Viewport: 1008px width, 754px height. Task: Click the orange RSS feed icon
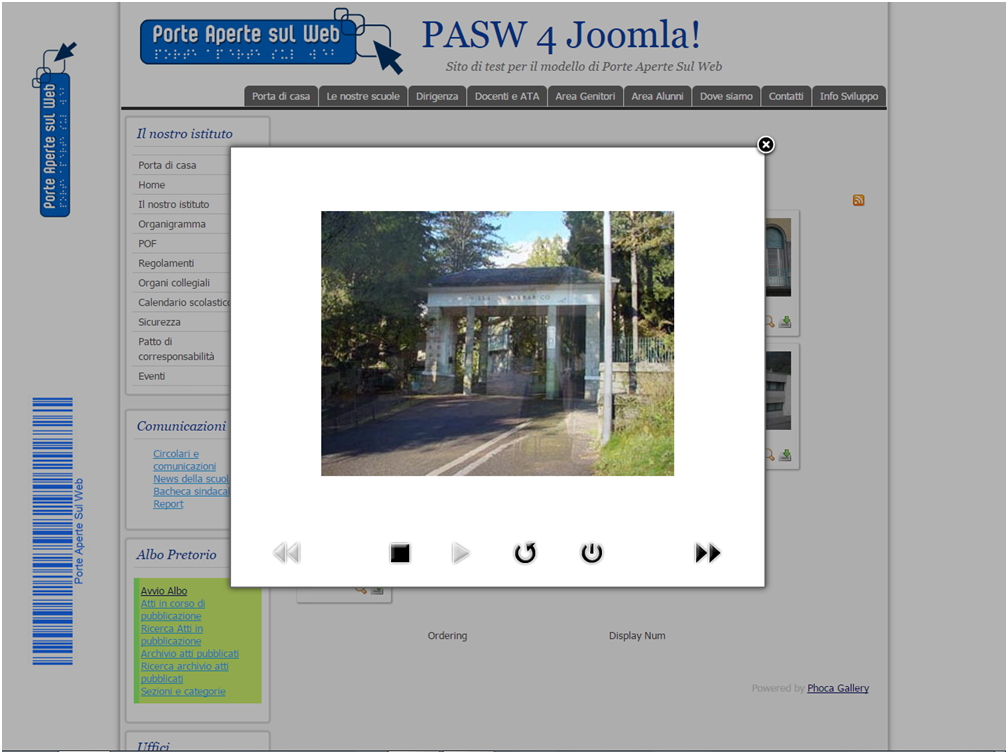pos(858,200)
